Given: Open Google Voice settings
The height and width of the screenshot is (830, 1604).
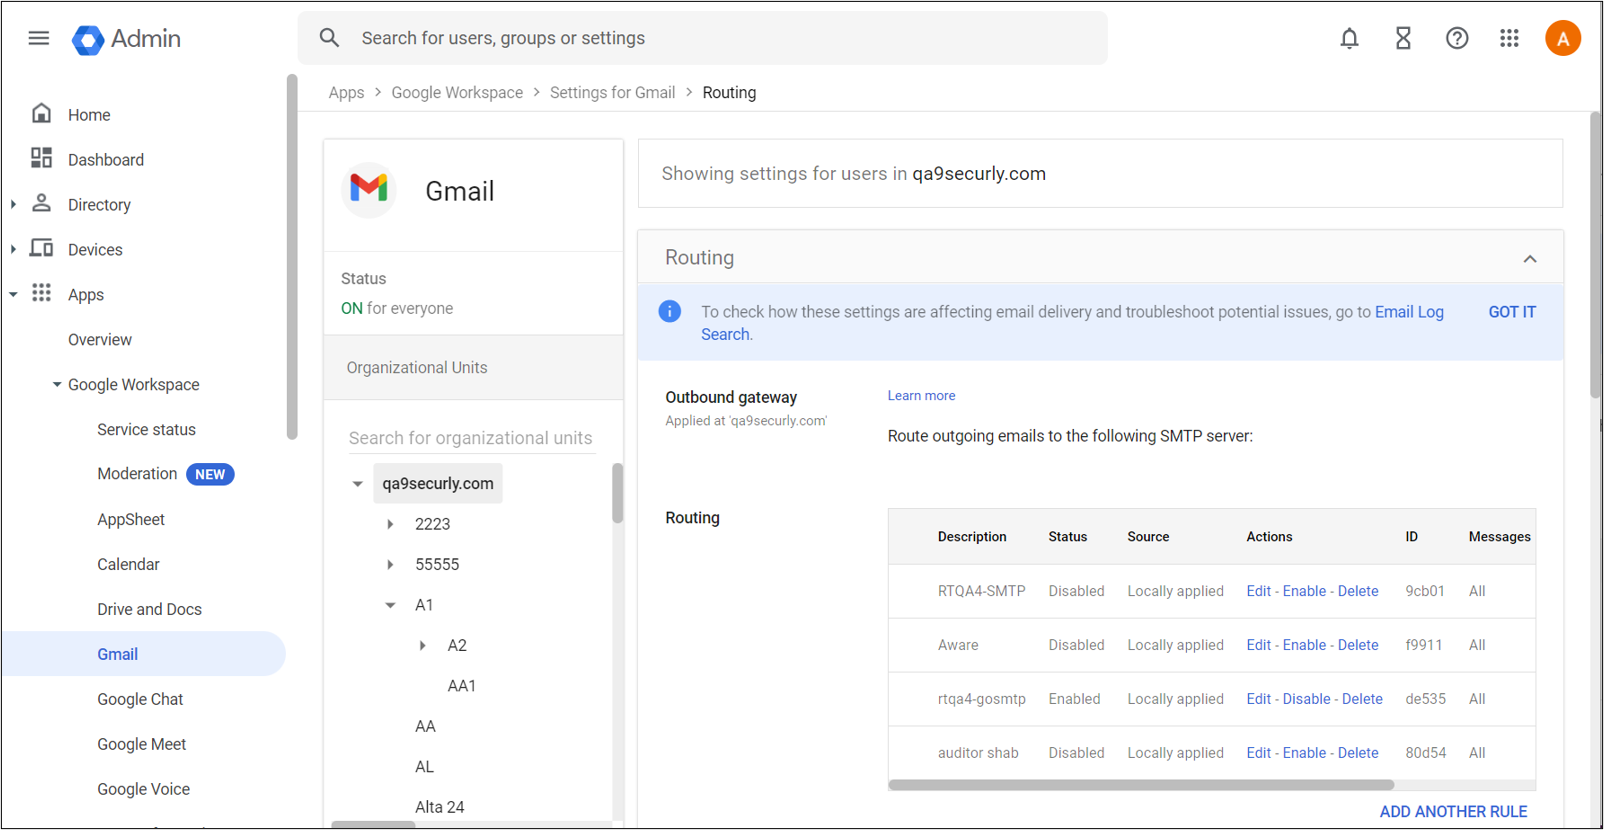Looking at the screenshot, I should click(x=143, y=790).
